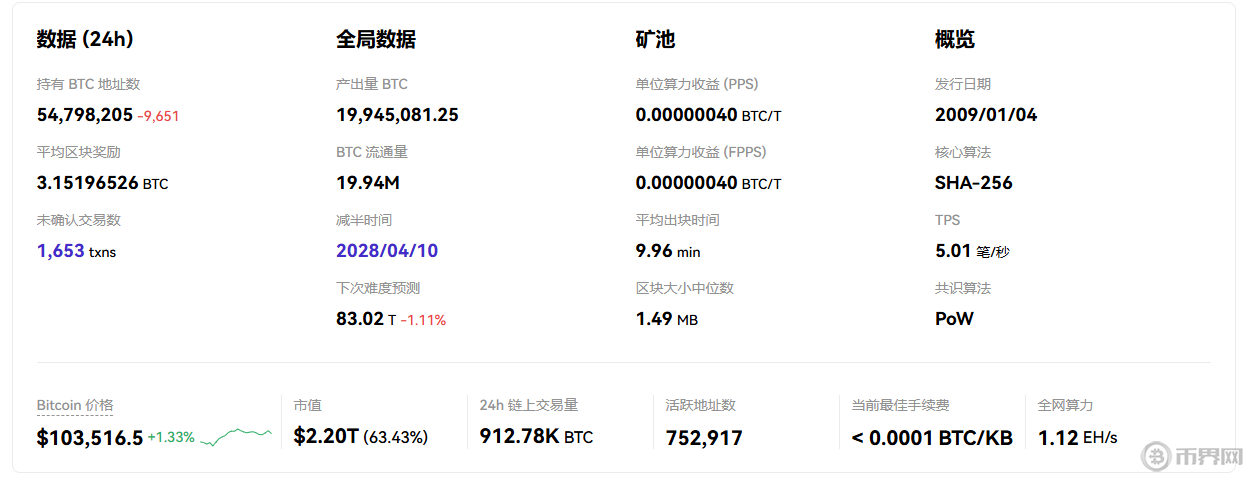Select the output value 19,945,081.25

397,115
